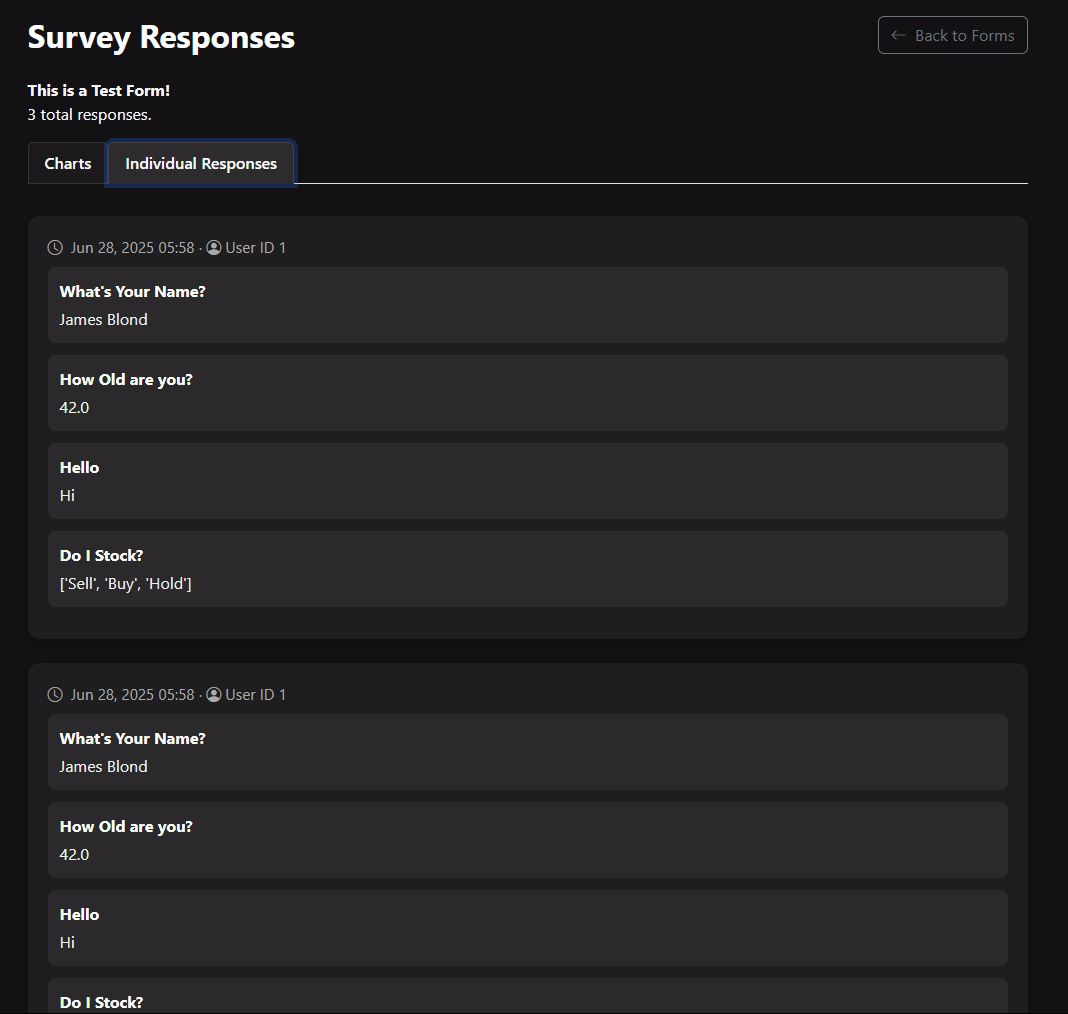The image size is (1068, 1014).
Task: Click the clock icon in the second response
Action: point(55,695)
